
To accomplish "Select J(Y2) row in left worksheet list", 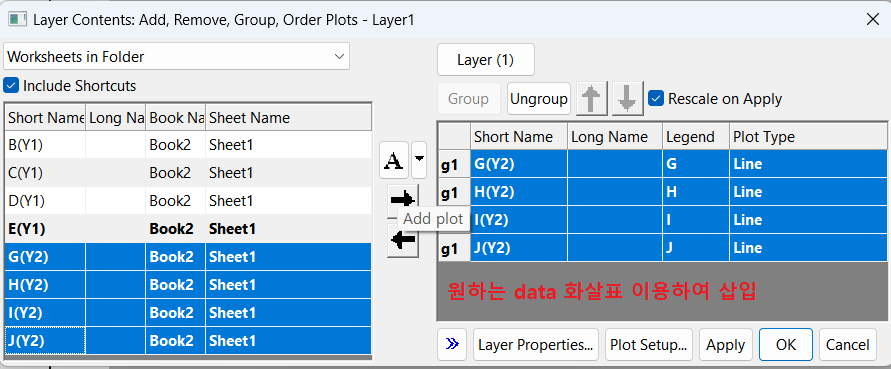I will [188, 341].
